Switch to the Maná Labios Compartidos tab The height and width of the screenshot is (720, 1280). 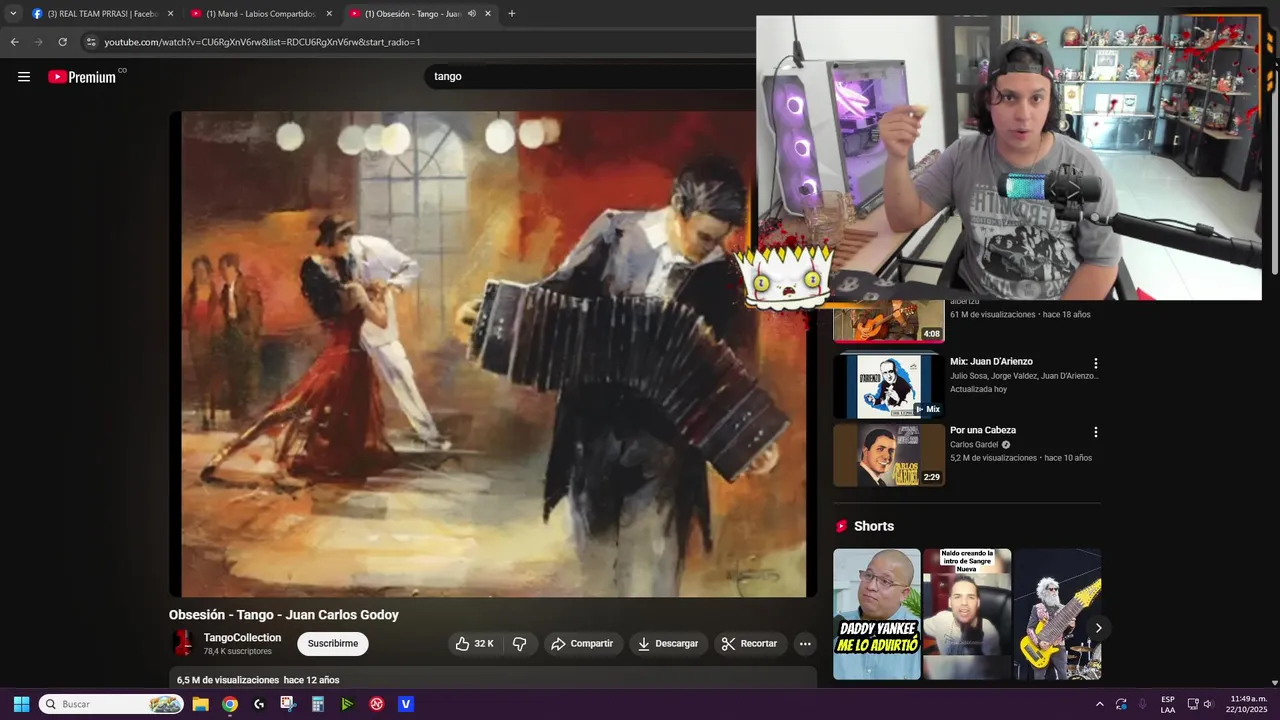(x=260, y=14)
